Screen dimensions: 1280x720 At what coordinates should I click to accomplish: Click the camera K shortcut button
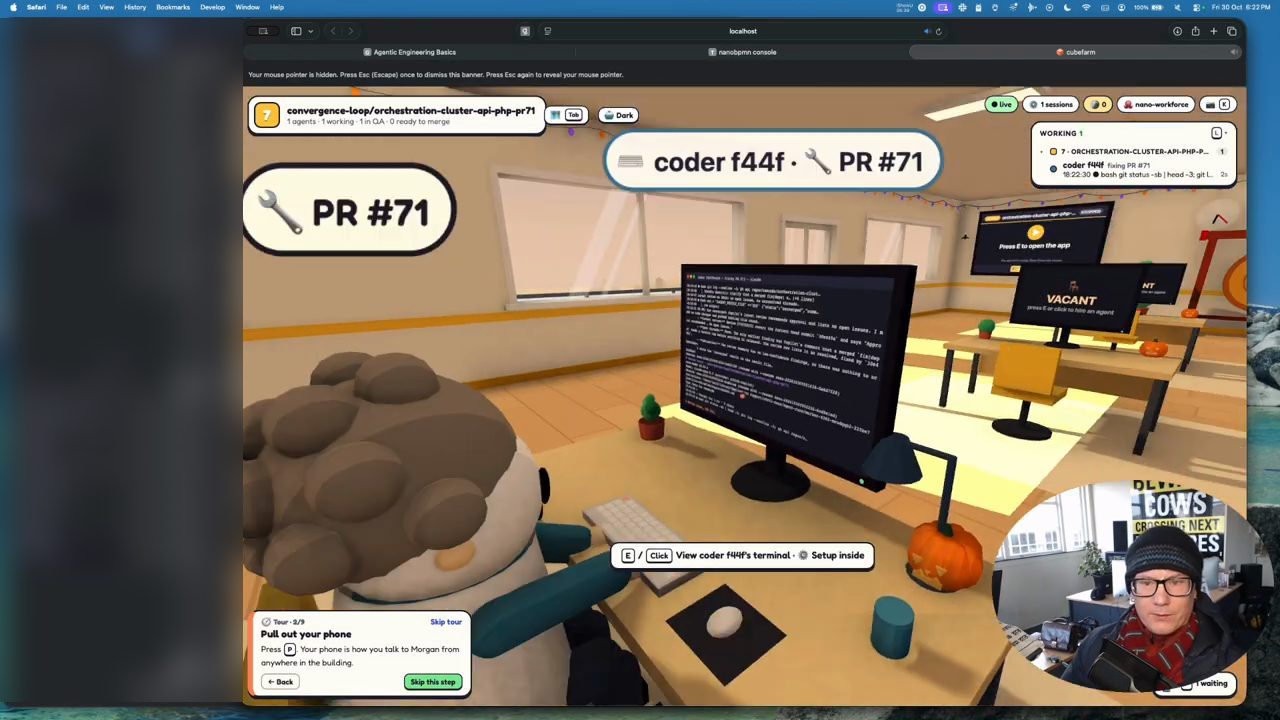1217,104
